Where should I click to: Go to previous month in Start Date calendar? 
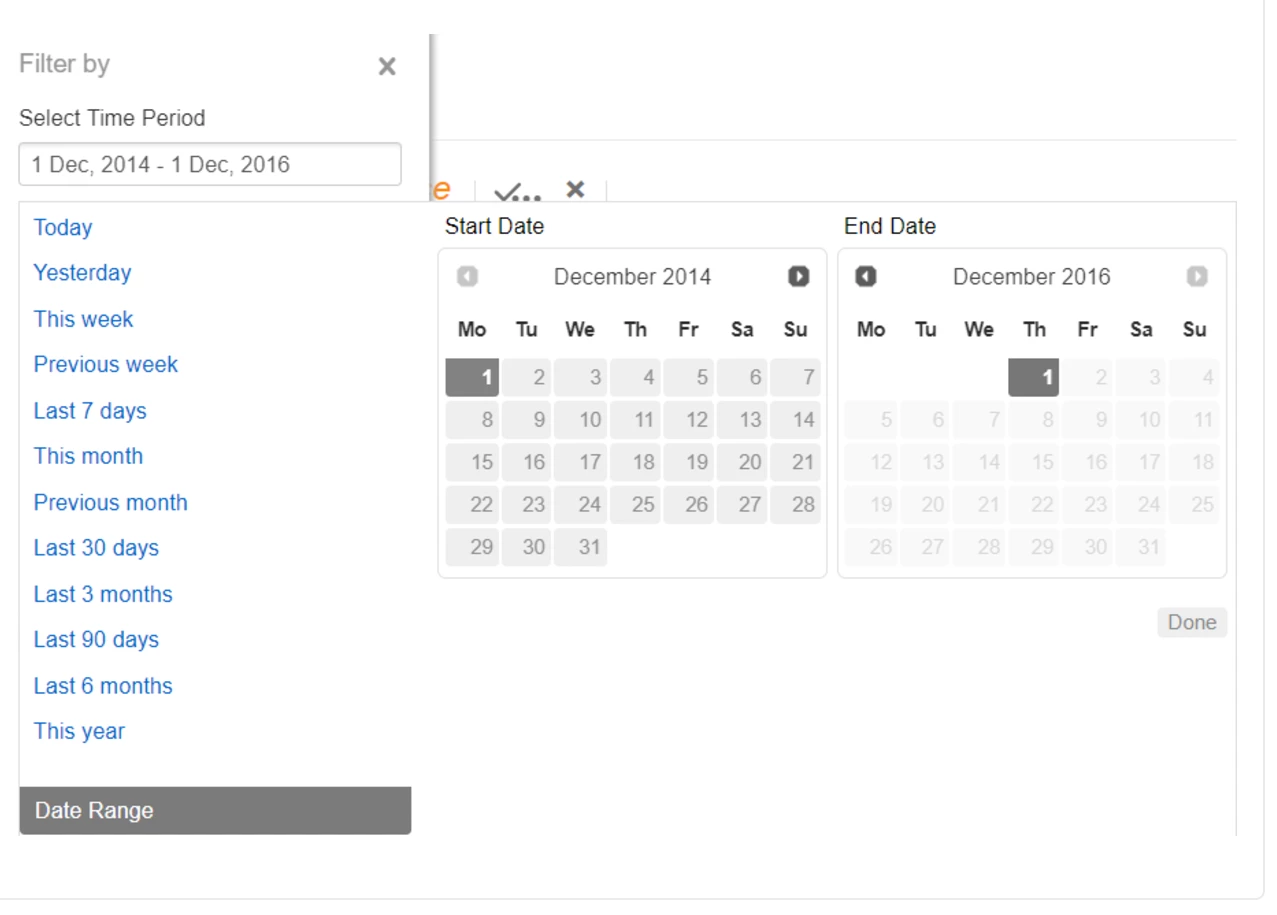tap(467, 277)
